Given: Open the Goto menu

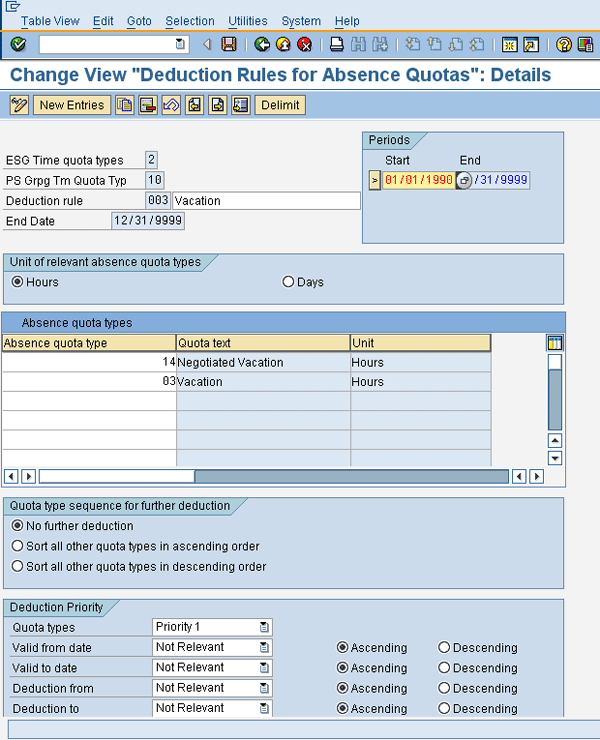Looking at the screenshot, I should [x=139, y=21].
